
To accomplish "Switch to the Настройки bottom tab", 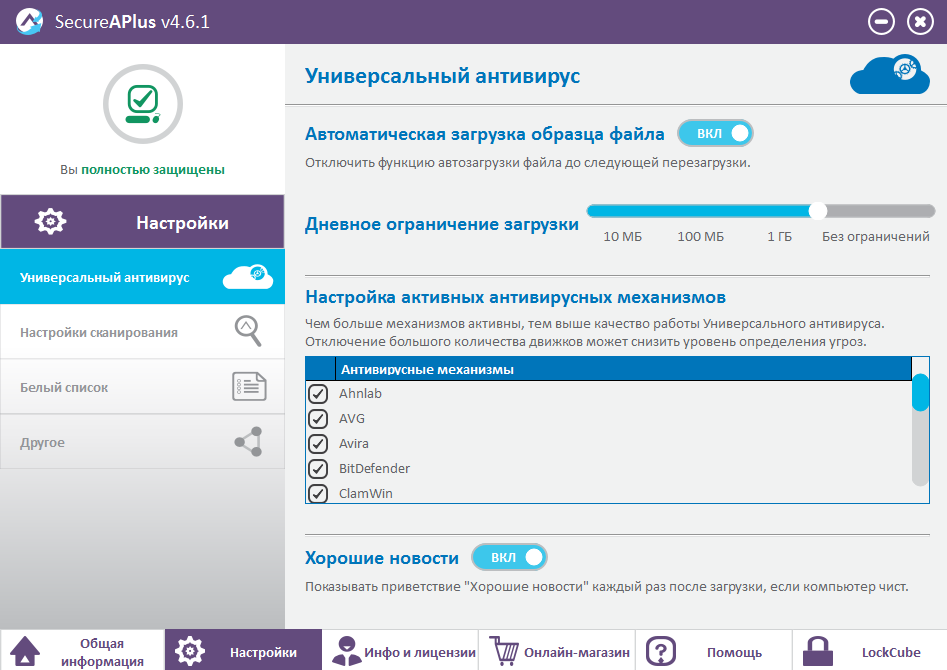I will tap(243, 651).
